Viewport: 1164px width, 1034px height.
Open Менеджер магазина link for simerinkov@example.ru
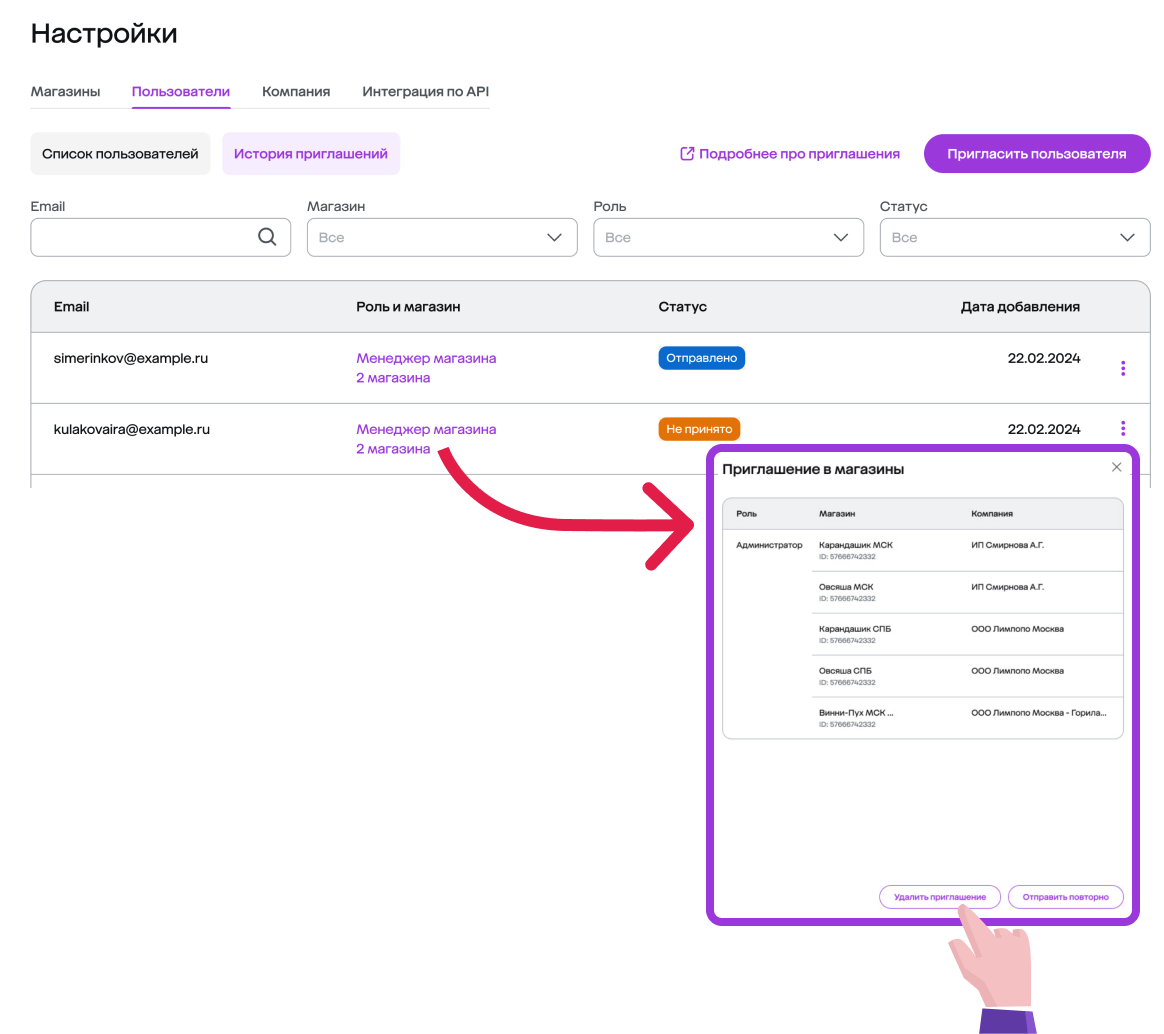pos(426,358)
